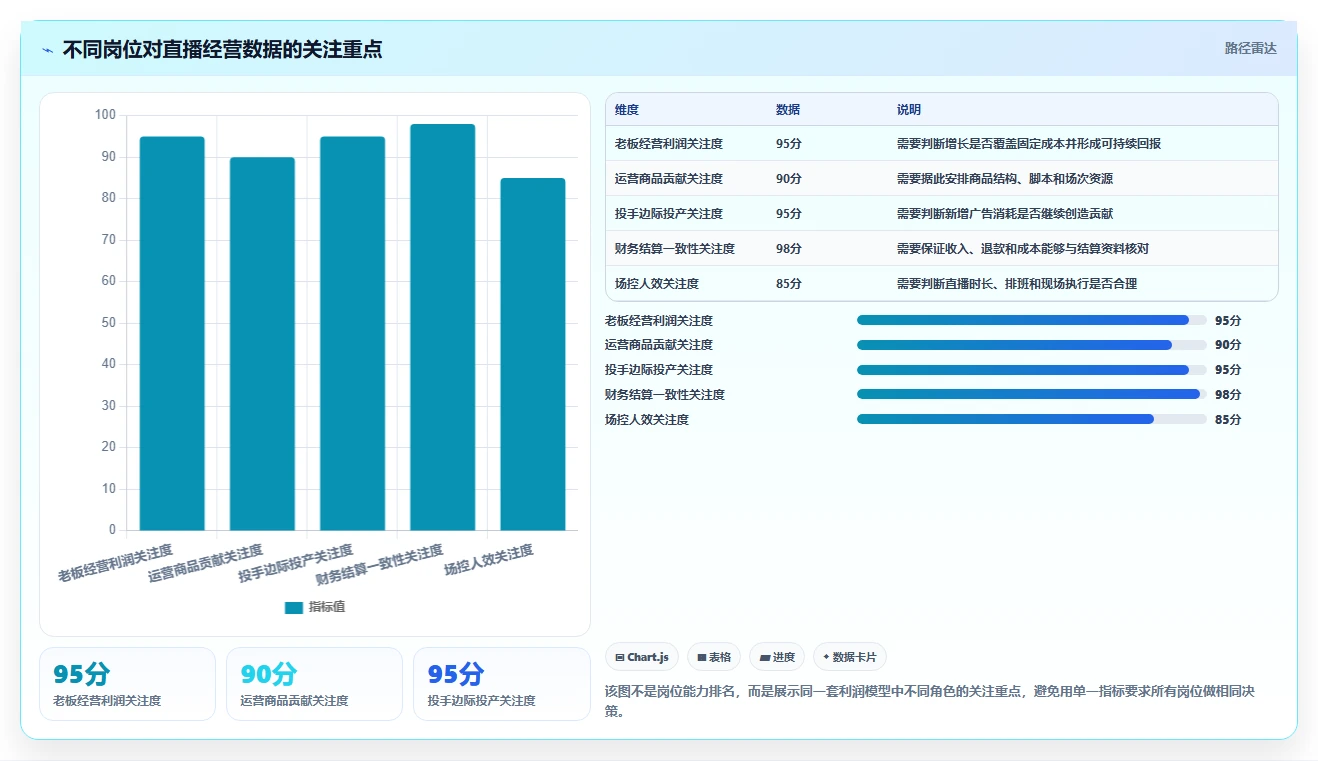This screenshot has height=761, width=1318.
Task: Open the 95分 投手边际投产关注度 card
Action: click(501, 684)
